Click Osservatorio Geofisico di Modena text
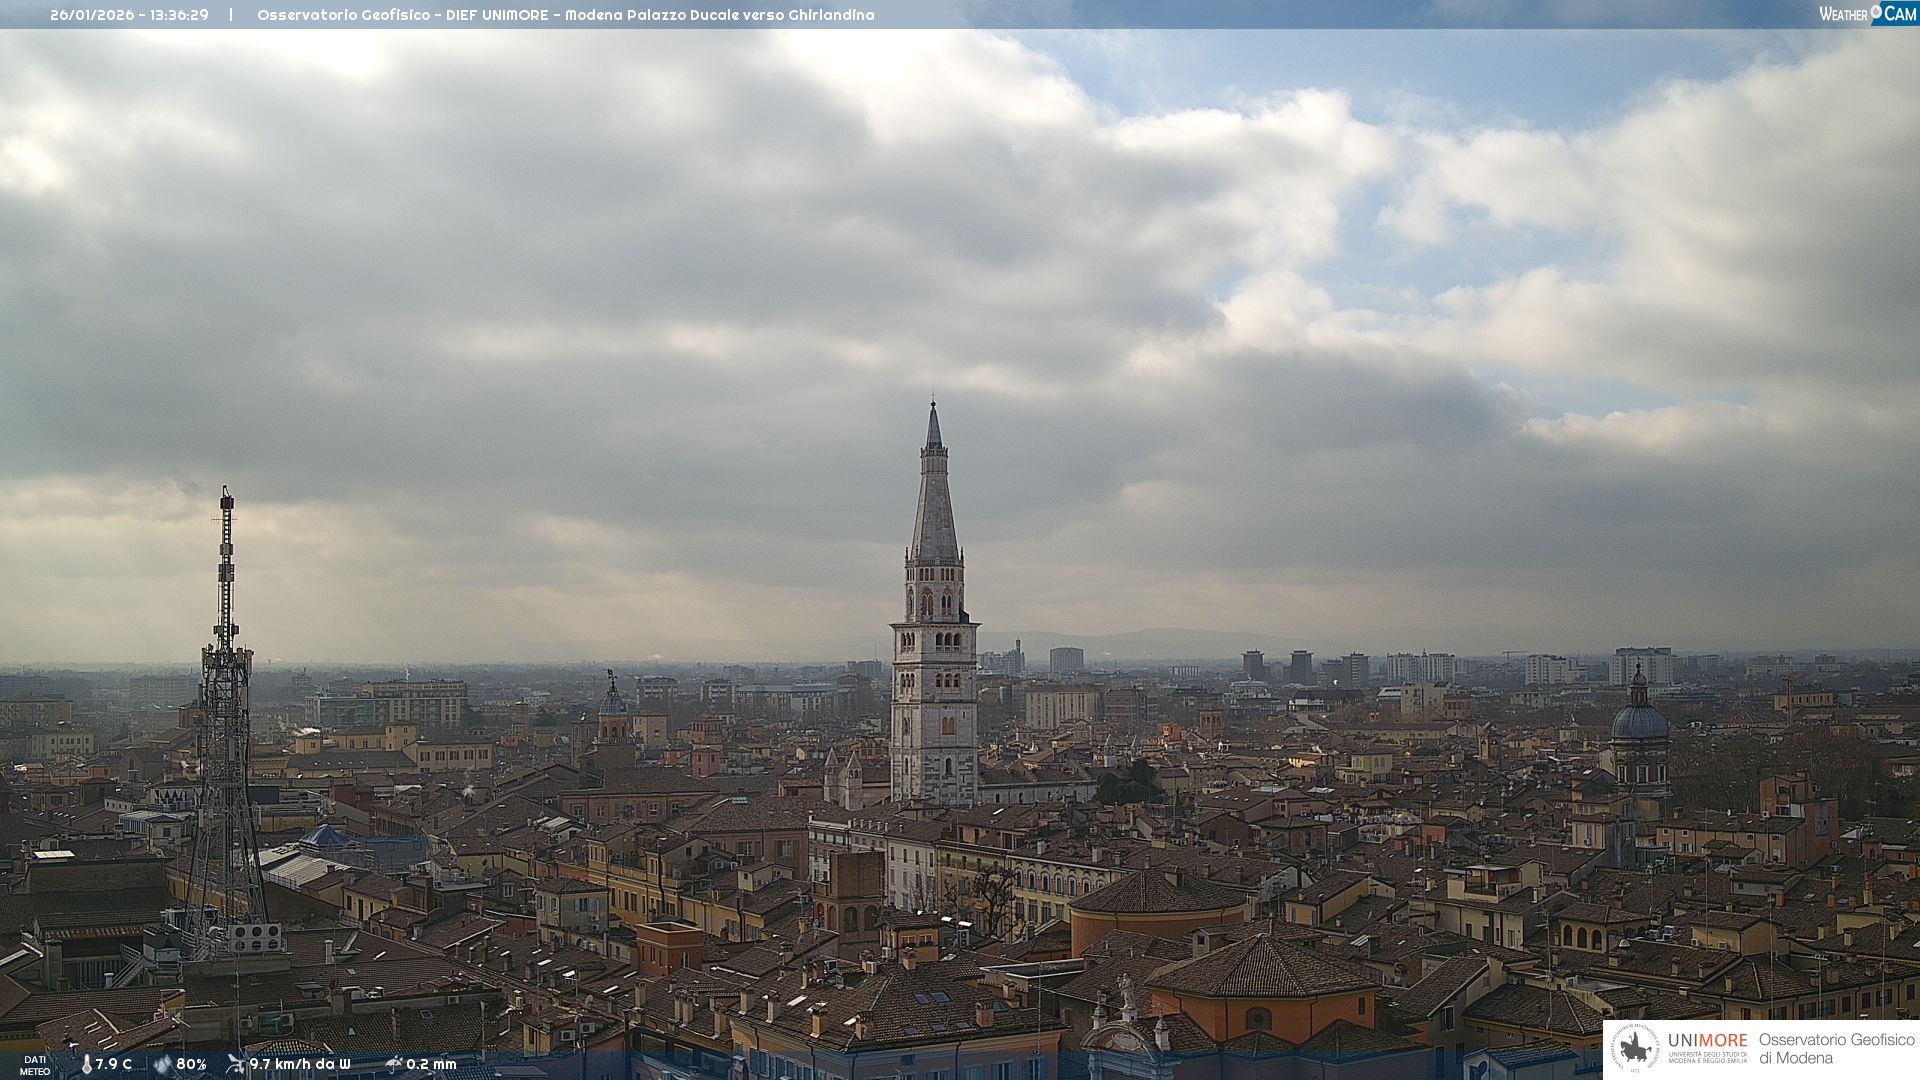The width and height of the screenshot is (1920, 1080). coord(1836,1049)
